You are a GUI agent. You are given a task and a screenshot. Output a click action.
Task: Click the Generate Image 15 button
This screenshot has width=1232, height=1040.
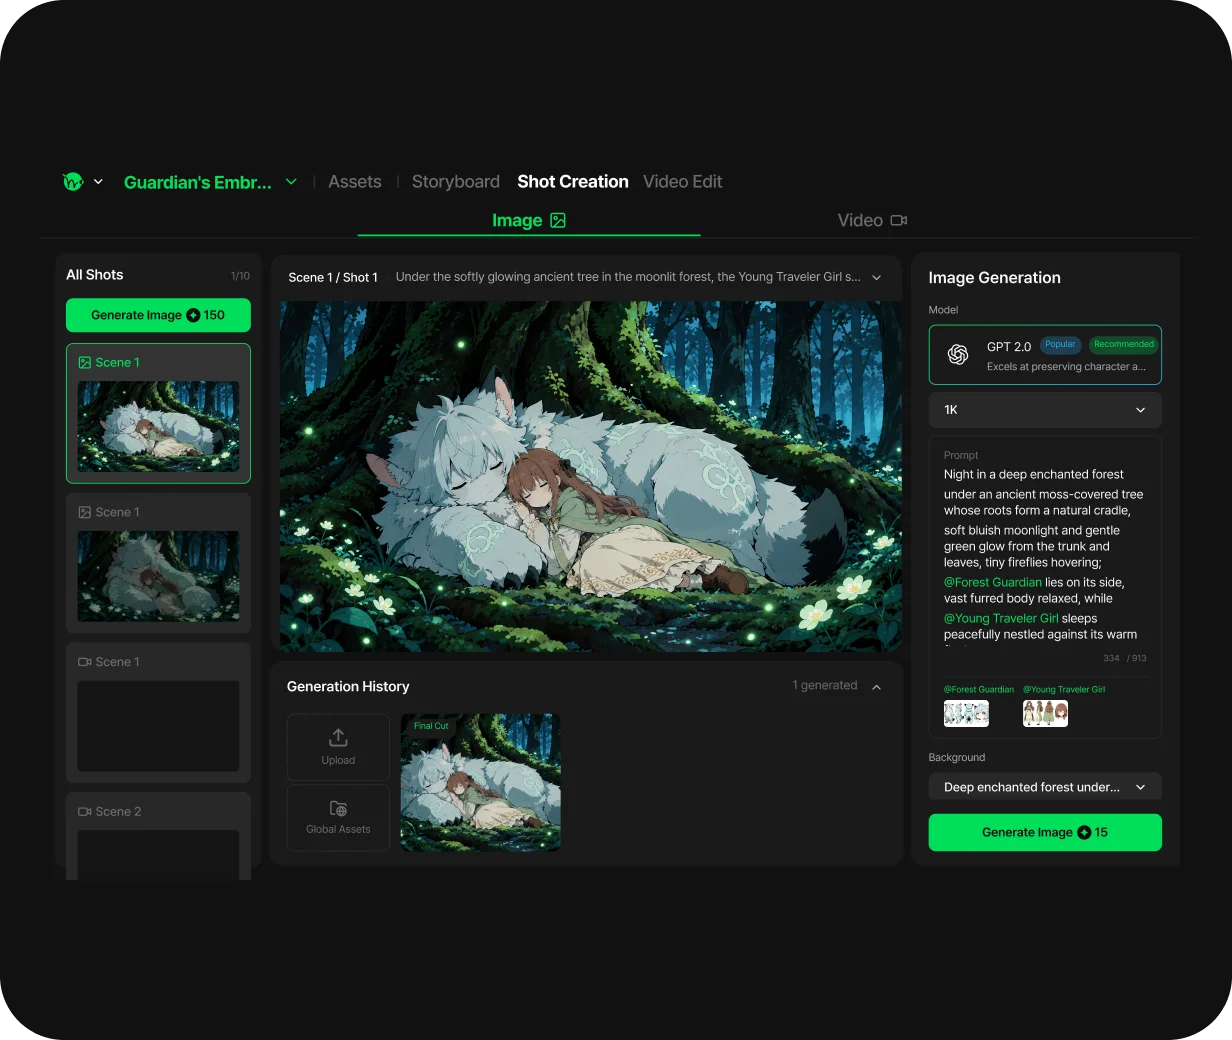[x=1045, y=832]
